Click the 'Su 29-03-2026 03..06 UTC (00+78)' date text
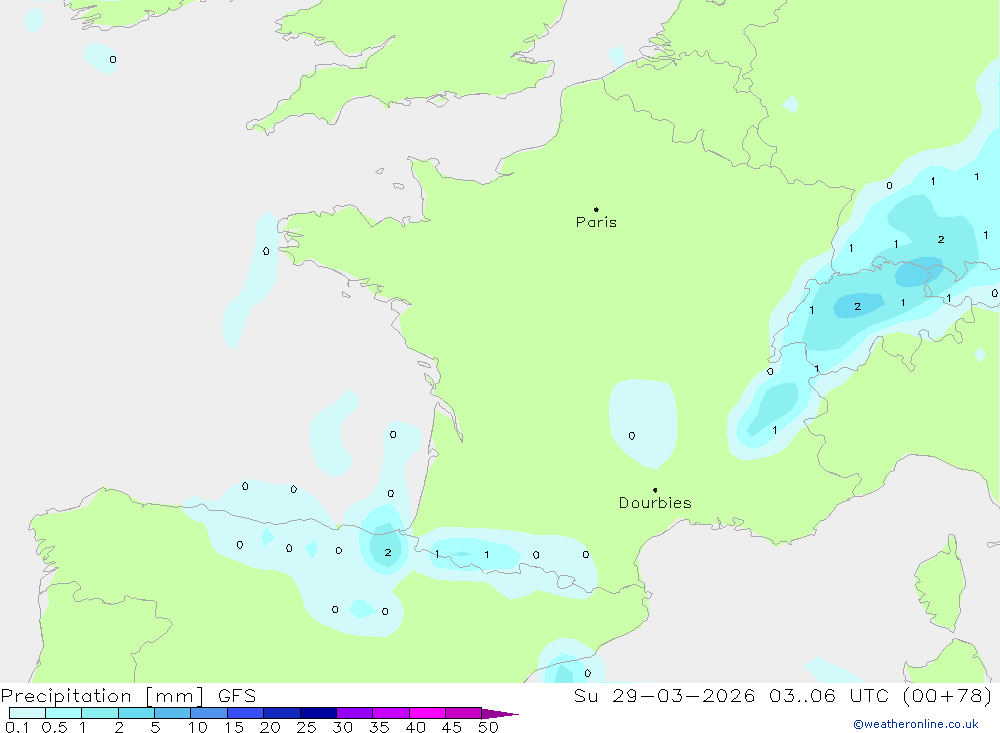The height and width of the screenshot is (733, 1000). pos(783,695)
